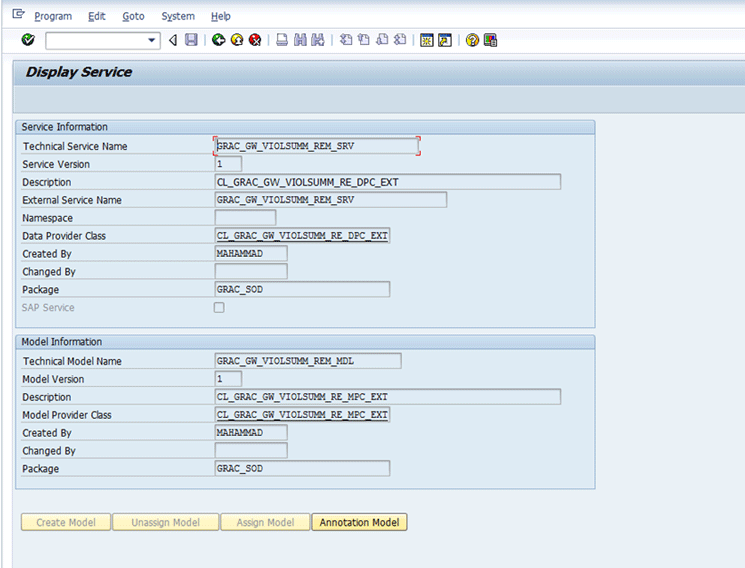Click the Data Provider Class field
The width and height of the screenshot is (745, 568).
pyautogui.click(x=302, y=236)
